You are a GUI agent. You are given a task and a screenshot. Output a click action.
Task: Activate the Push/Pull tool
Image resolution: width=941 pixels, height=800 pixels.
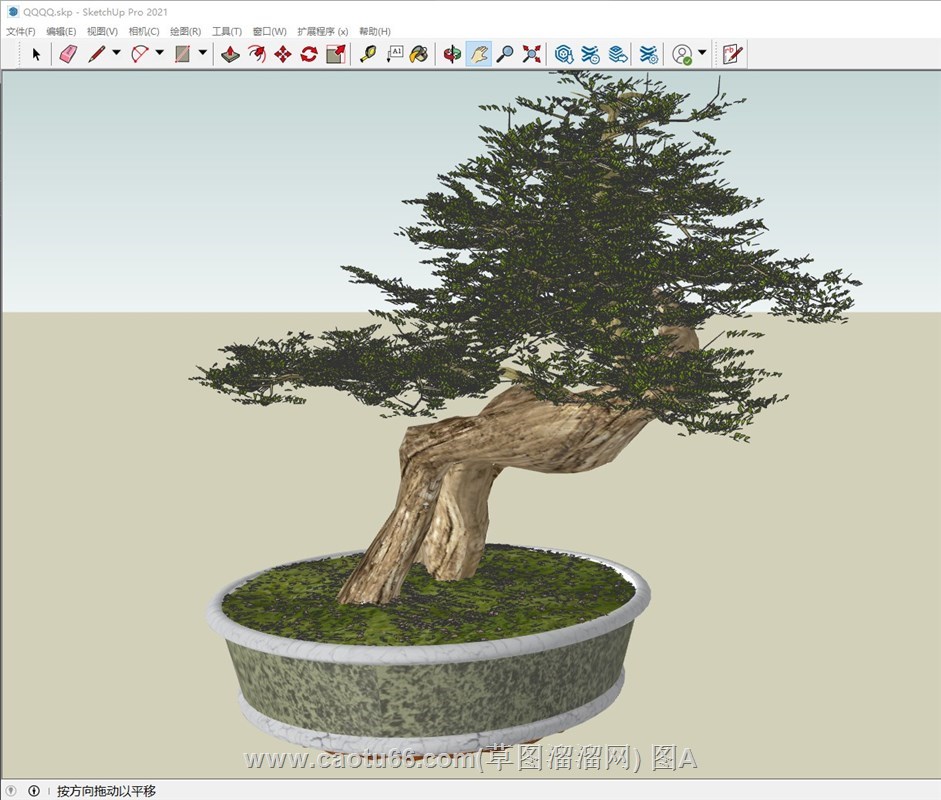[230, 54]
